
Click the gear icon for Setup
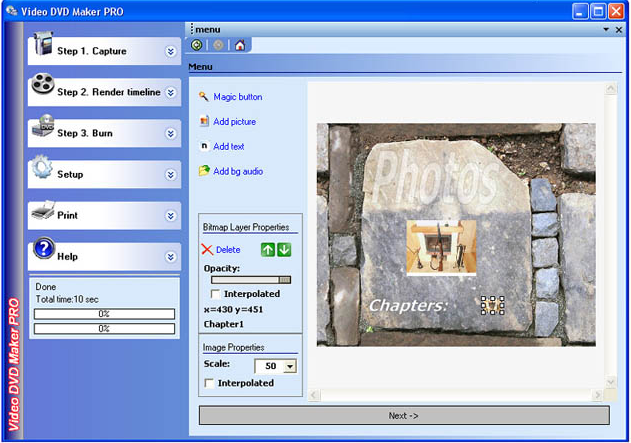(42, 167)
